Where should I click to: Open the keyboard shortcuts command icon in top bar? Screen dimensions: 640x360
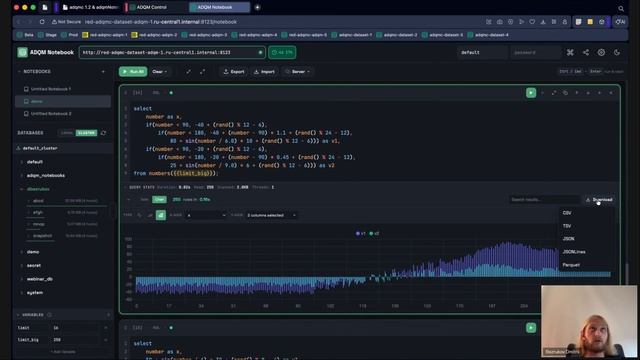coord(570,52)
